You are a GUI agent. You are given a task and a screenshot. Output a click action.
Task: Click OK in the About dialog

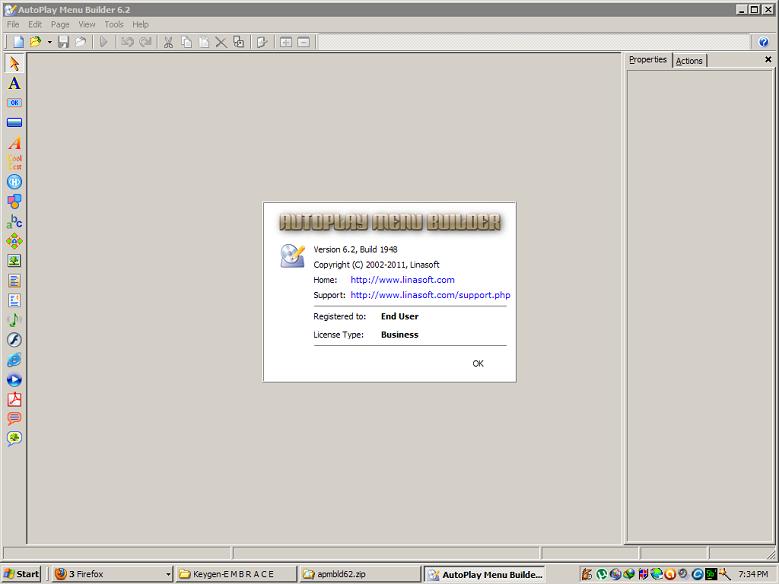(478, 363)
